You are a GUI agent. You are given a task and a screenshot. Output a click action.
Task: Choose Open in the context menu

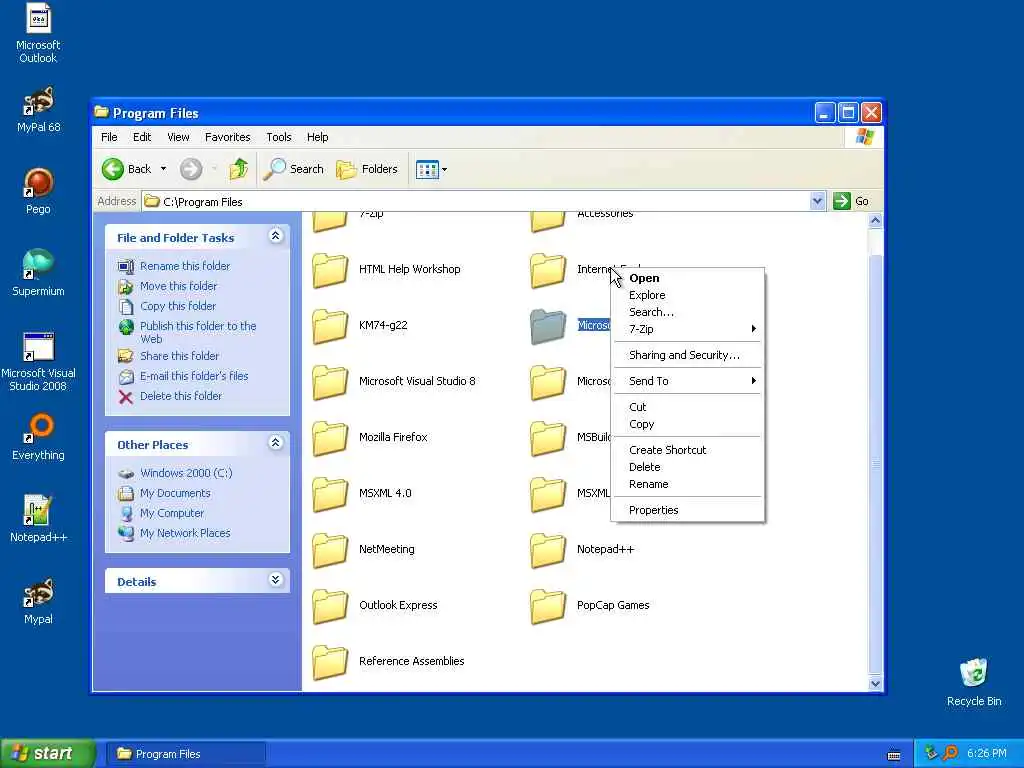(688, 278)
